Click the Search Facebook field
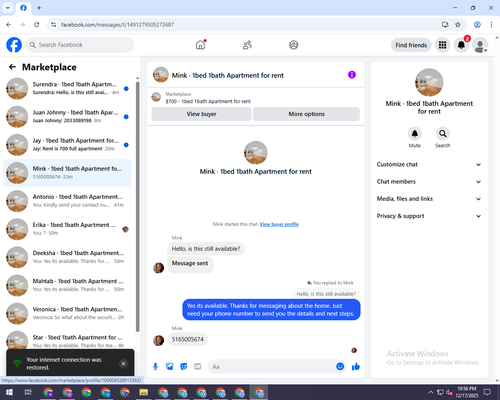 (80, 45)
